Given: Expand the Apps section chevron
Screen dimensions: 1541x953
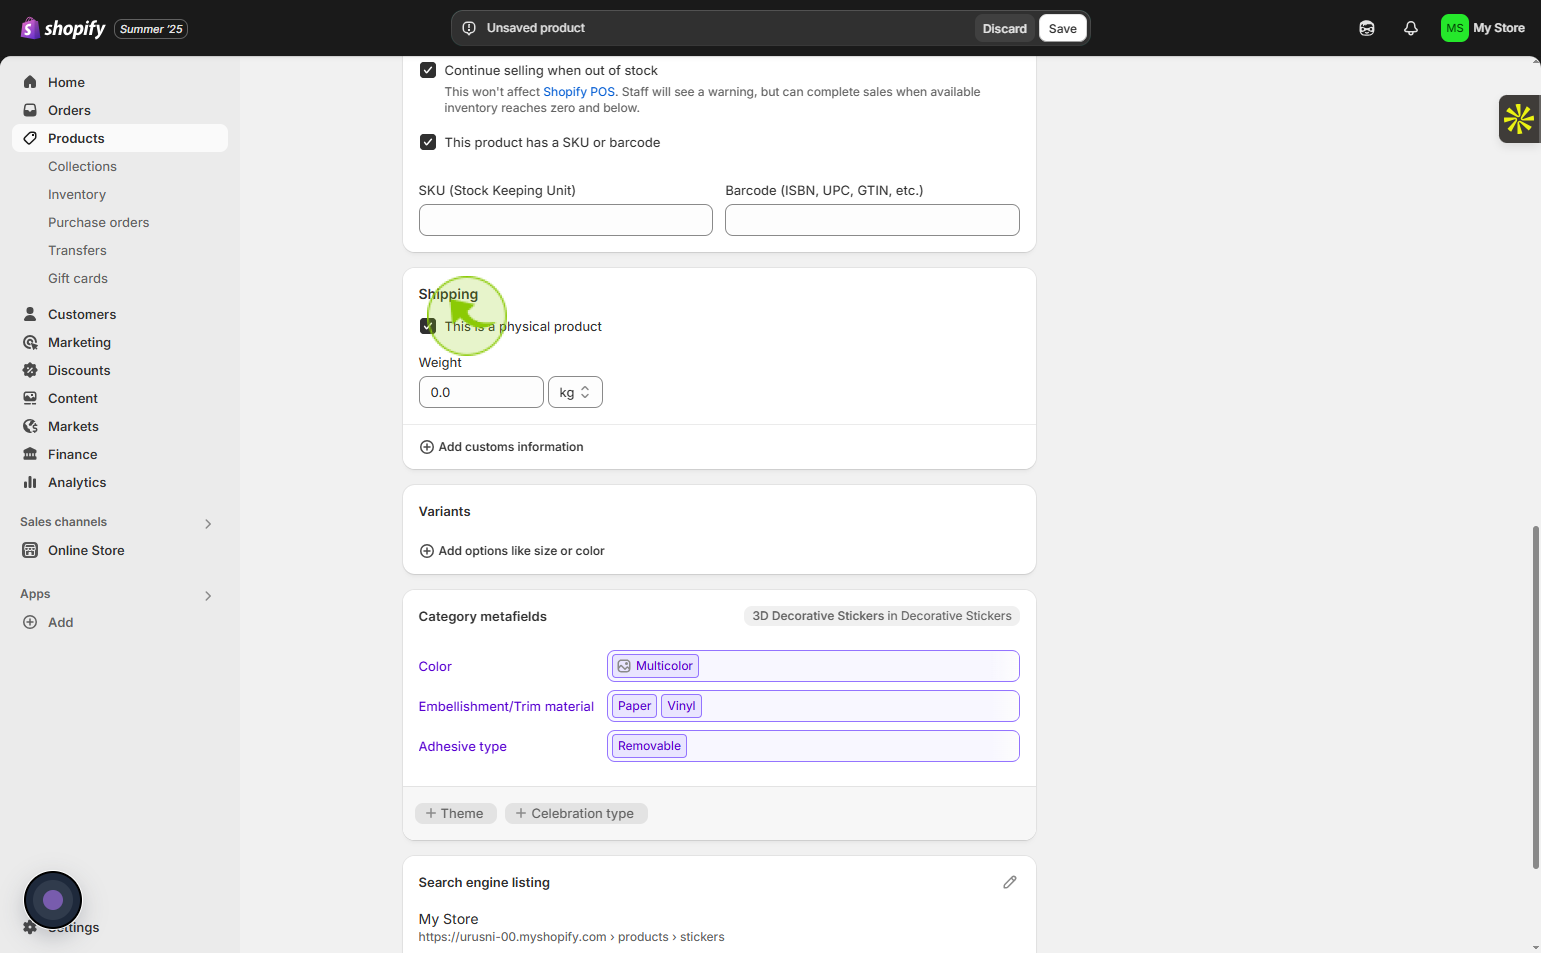Looking at the screenshot, I should 208,596.
